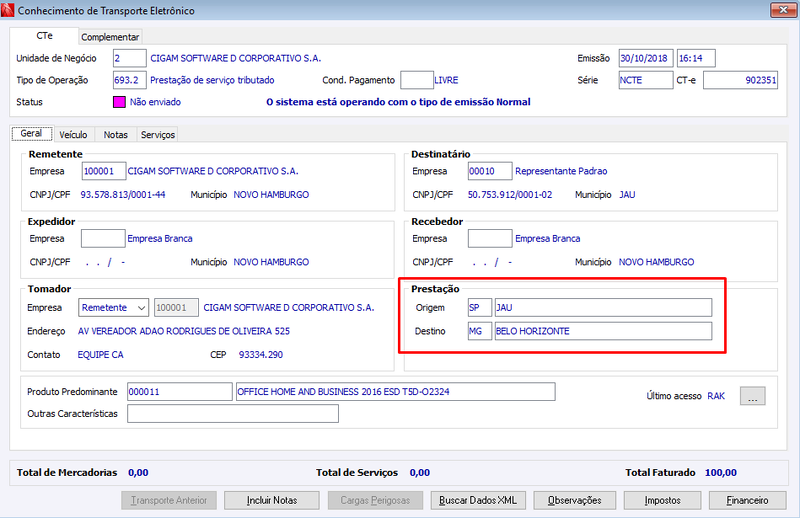Open the Veículo tab
Image resolution: width=800 pixels, height=518 pixels.
tap(73, 135)
